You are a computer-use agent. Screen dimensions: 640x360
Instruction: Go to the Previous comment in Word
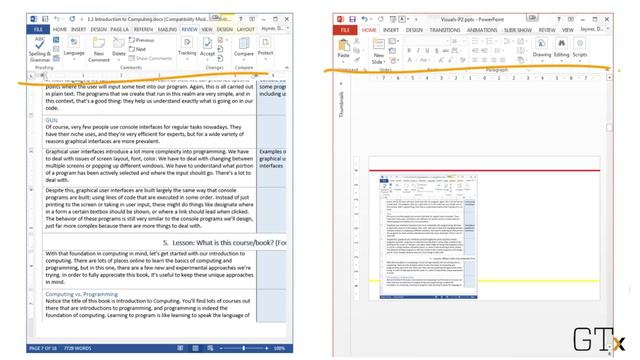coord(142,40)
